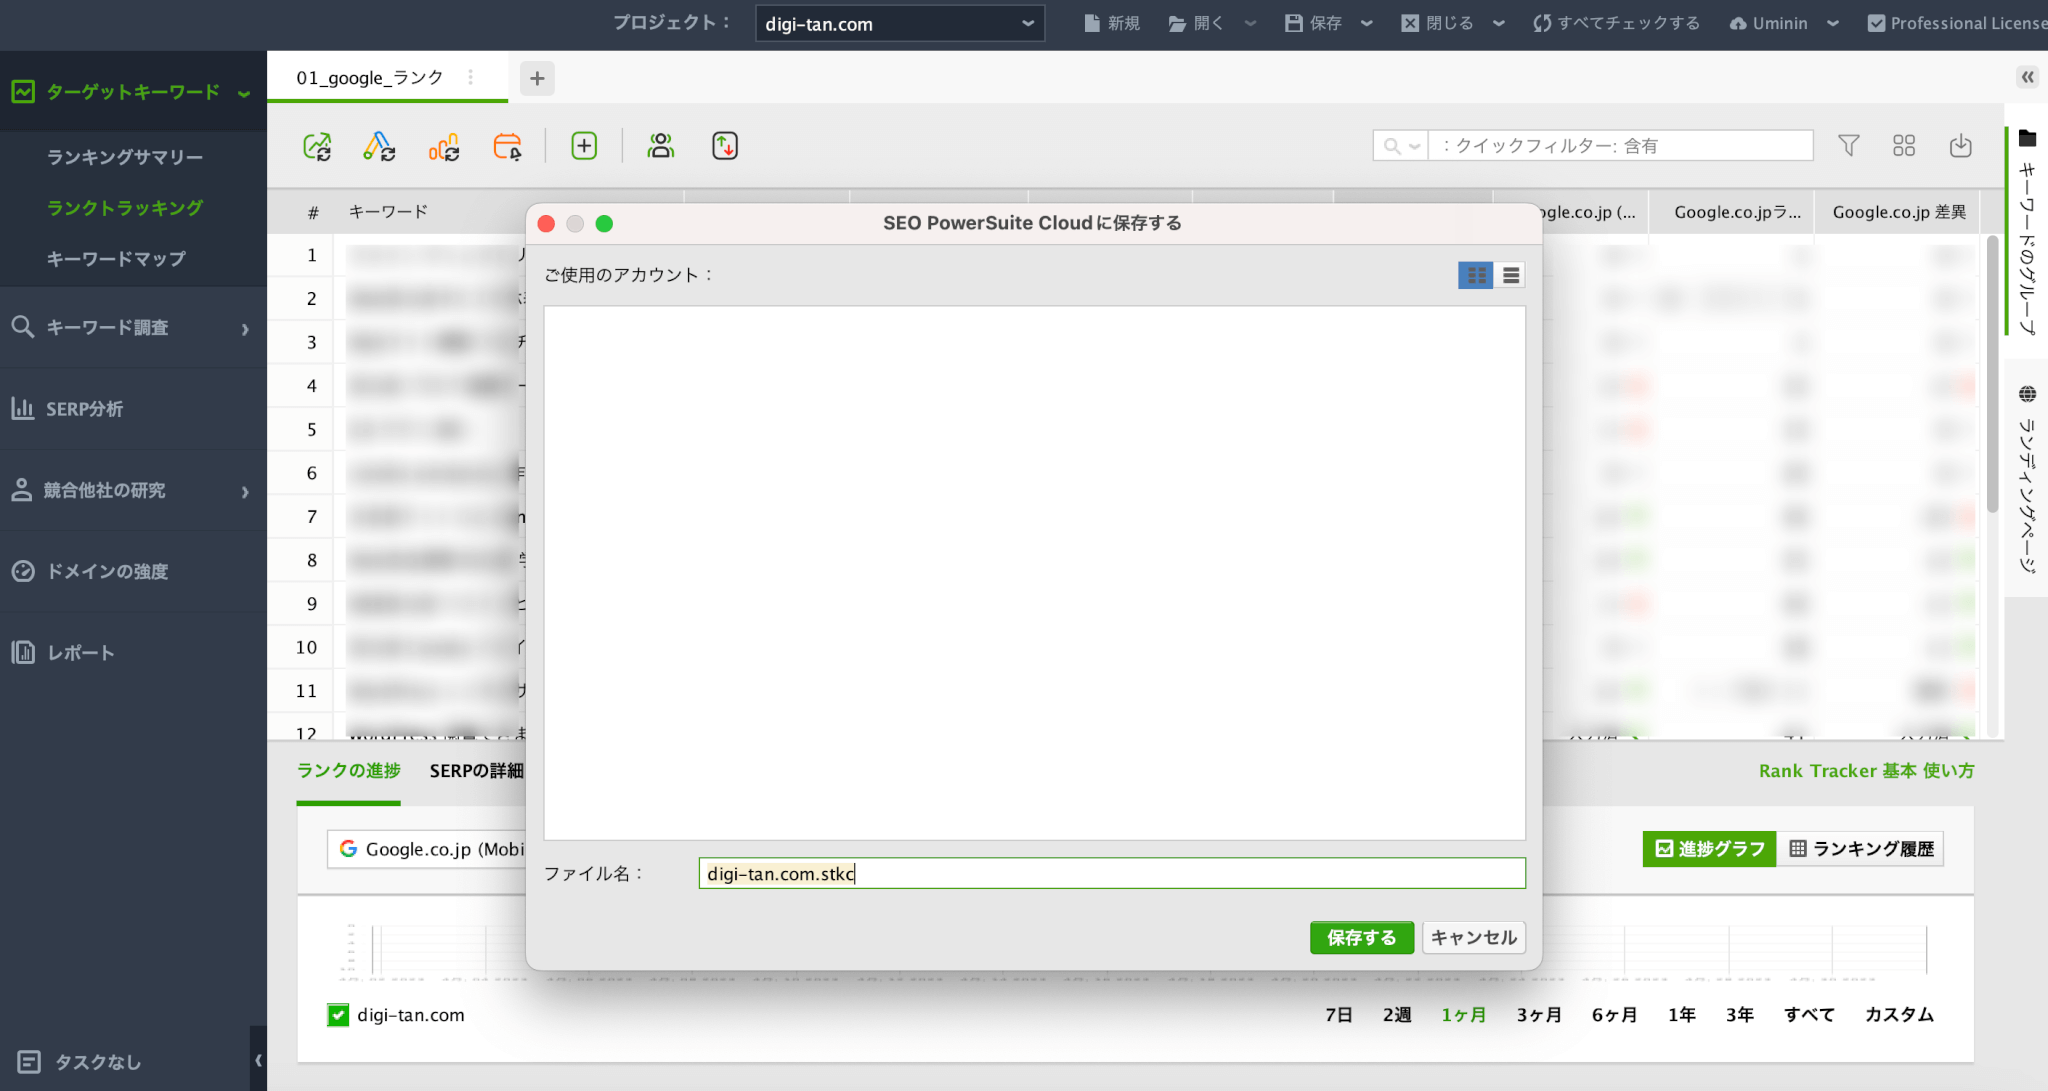Select カスタム time range
The width and height of the screenshot is (2048, 1091).
pos(1899,1014)
